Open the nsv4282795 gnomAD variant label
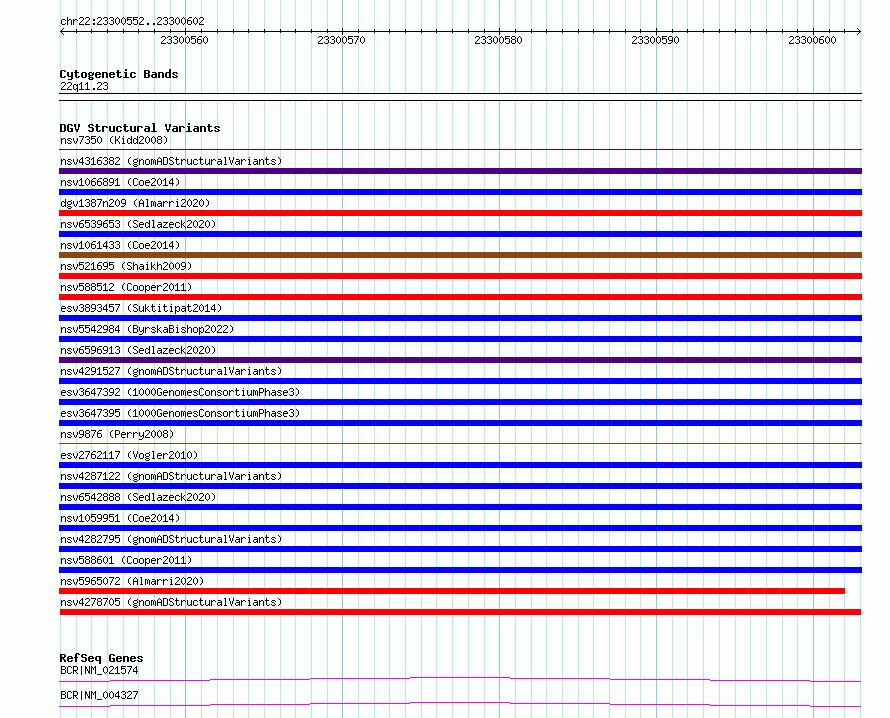 tap(171, 539)
